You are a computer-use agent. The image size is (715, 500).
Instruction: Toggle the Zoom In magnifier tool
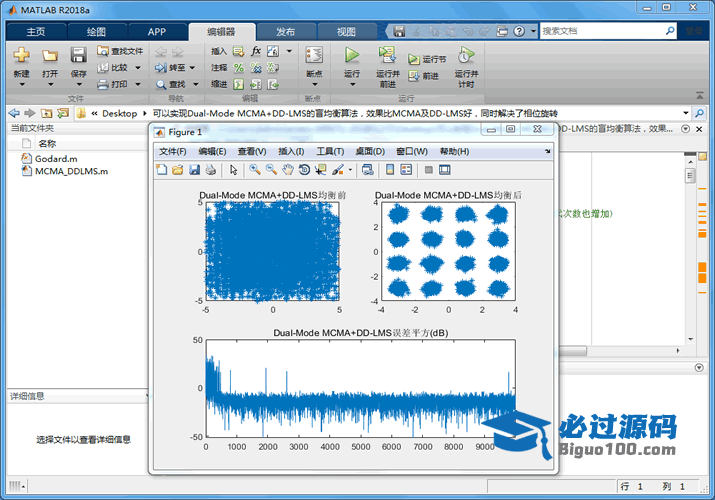(256, 170)
